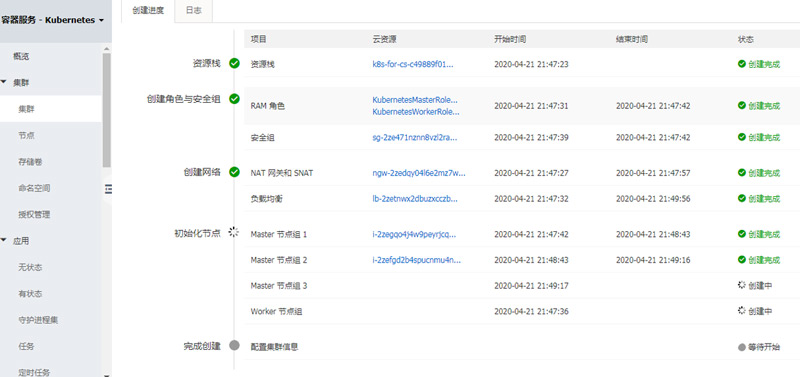Image resolution: width=800 pixels, height=377 pixels.
Task: Open 守护进程集 in the sidebar
Action: click(x=38, y=320)
